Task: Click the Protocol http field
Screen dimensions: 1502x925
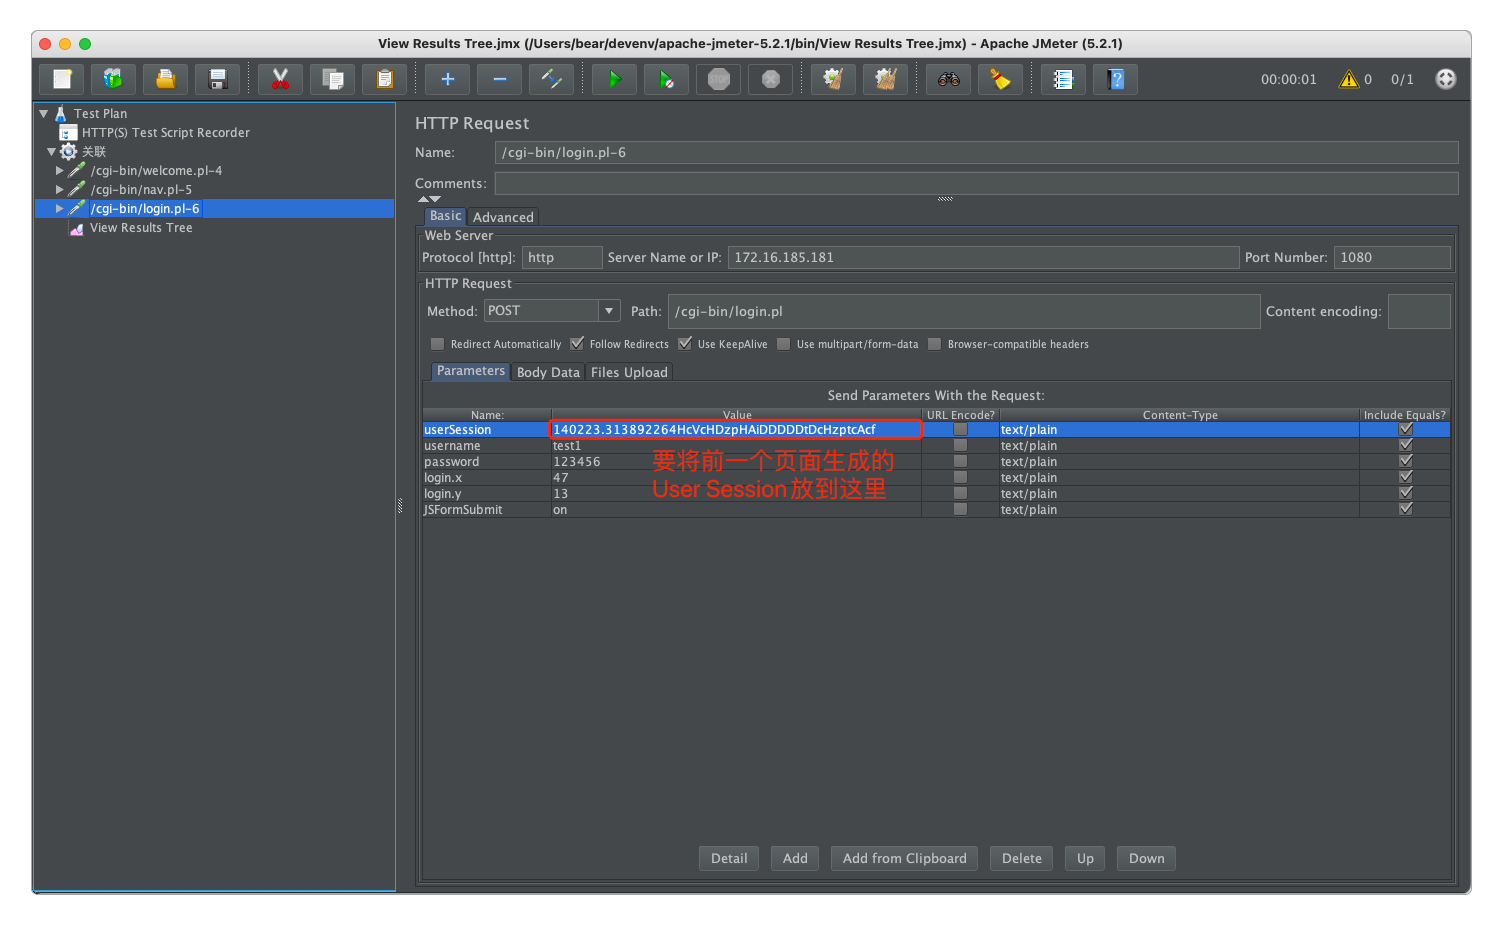Action: tap(562, 257)
